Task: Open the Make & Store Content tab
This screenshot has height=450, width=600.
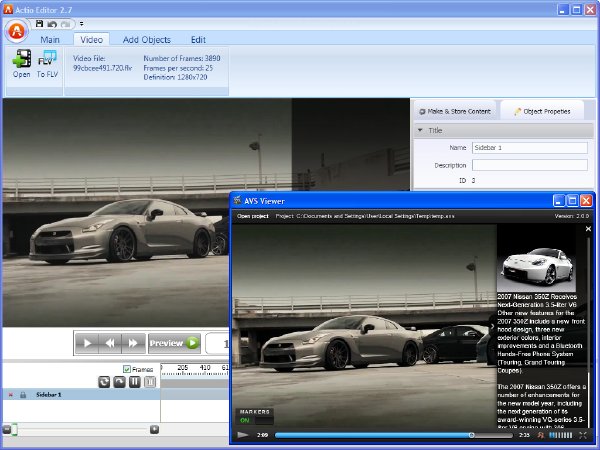Action: (455, 111)
